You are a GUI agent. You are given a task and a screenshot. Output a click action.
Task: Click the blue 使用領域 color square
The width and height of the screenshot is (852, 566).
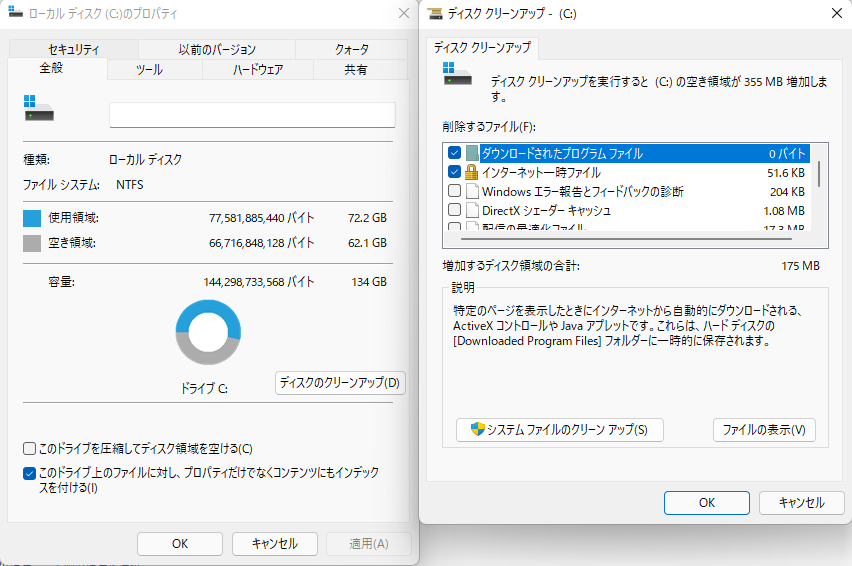(x=32, y=218)
